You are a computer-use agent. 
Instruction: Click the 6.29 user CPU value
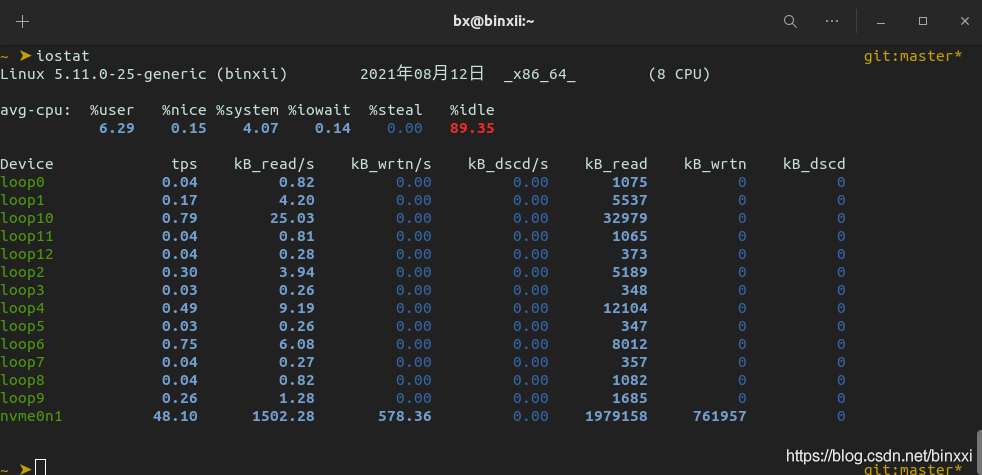[116, 128]
